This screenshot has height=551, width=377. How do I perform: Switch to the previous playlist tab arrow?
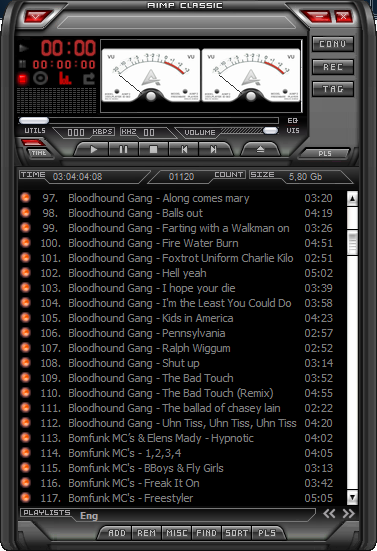click(329, 513)
